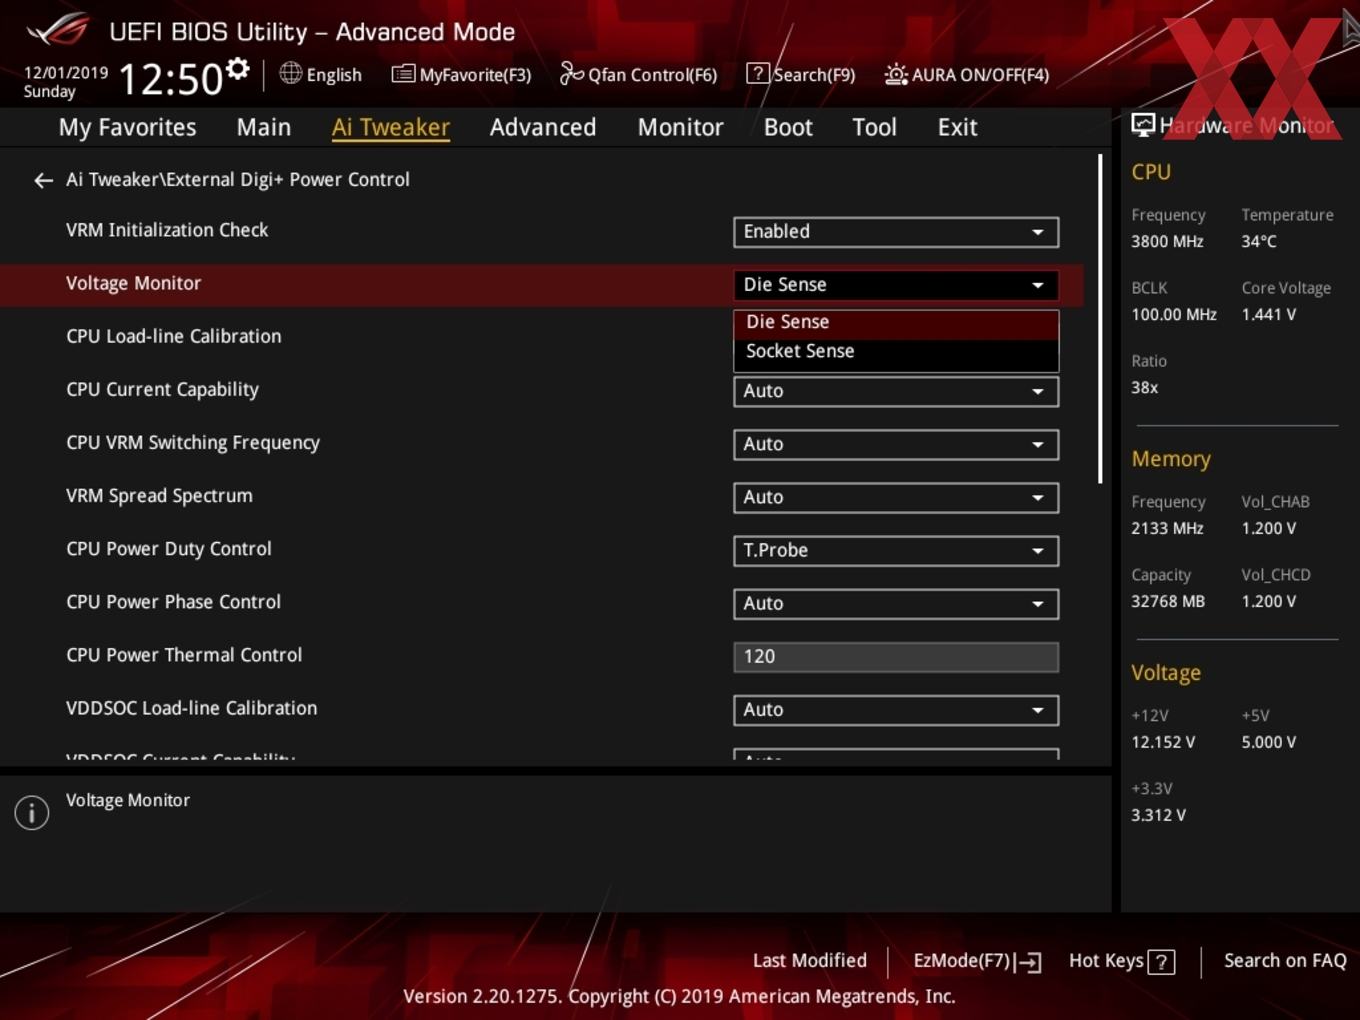The image size is (1360, 1020).
Task: Click the back arrow to Ai Tweaker
Action: pos(43,180)
